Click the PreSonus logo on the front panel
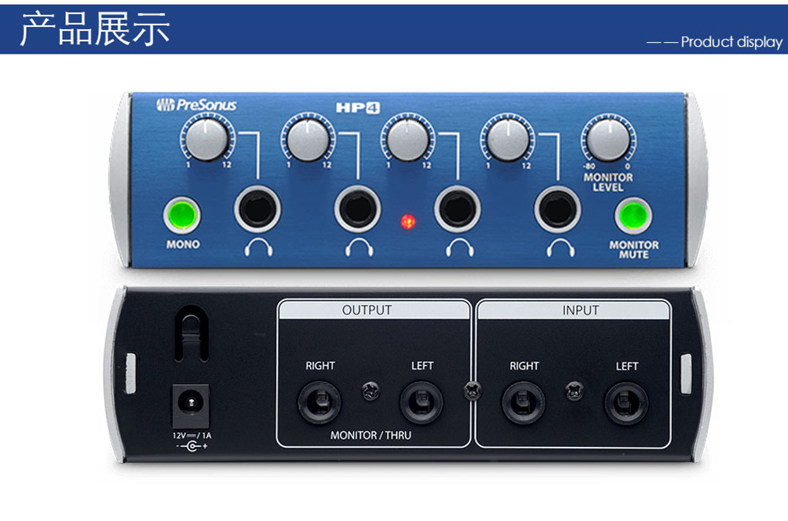Viewport: 788px width, 521px height. point(196,105)
